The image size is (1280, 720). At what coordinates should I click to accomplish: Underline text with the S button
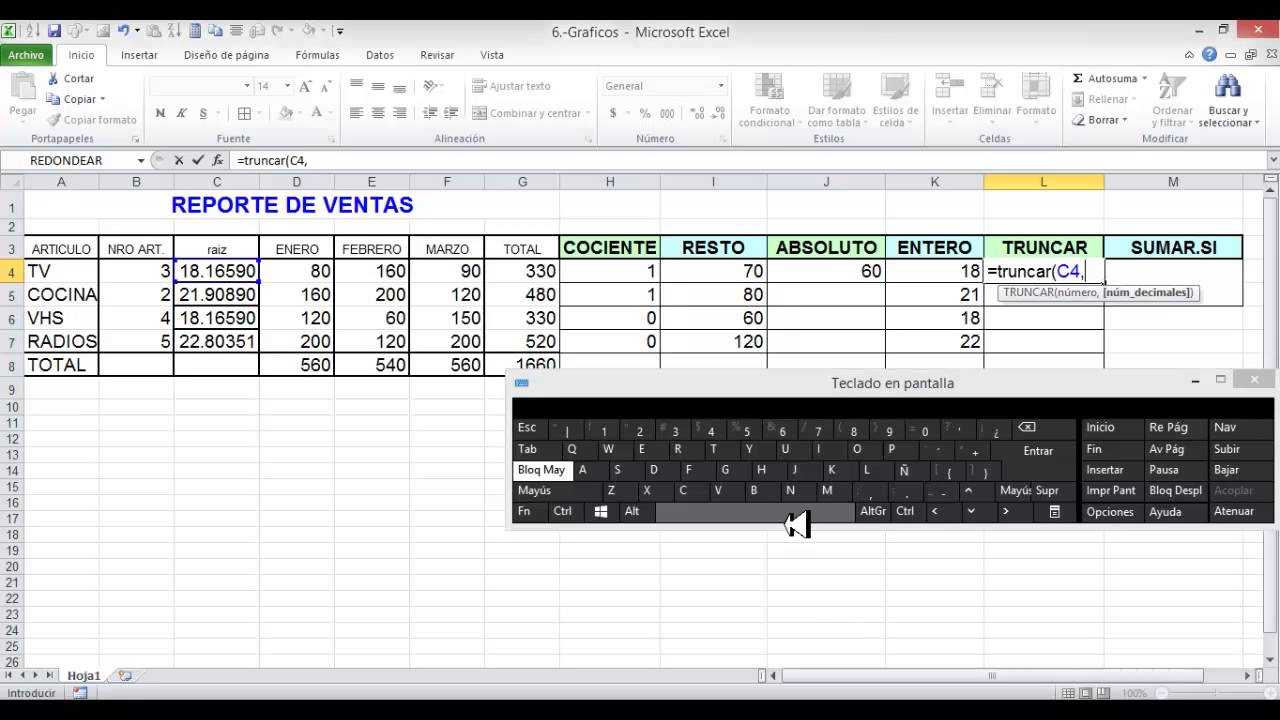203,113
